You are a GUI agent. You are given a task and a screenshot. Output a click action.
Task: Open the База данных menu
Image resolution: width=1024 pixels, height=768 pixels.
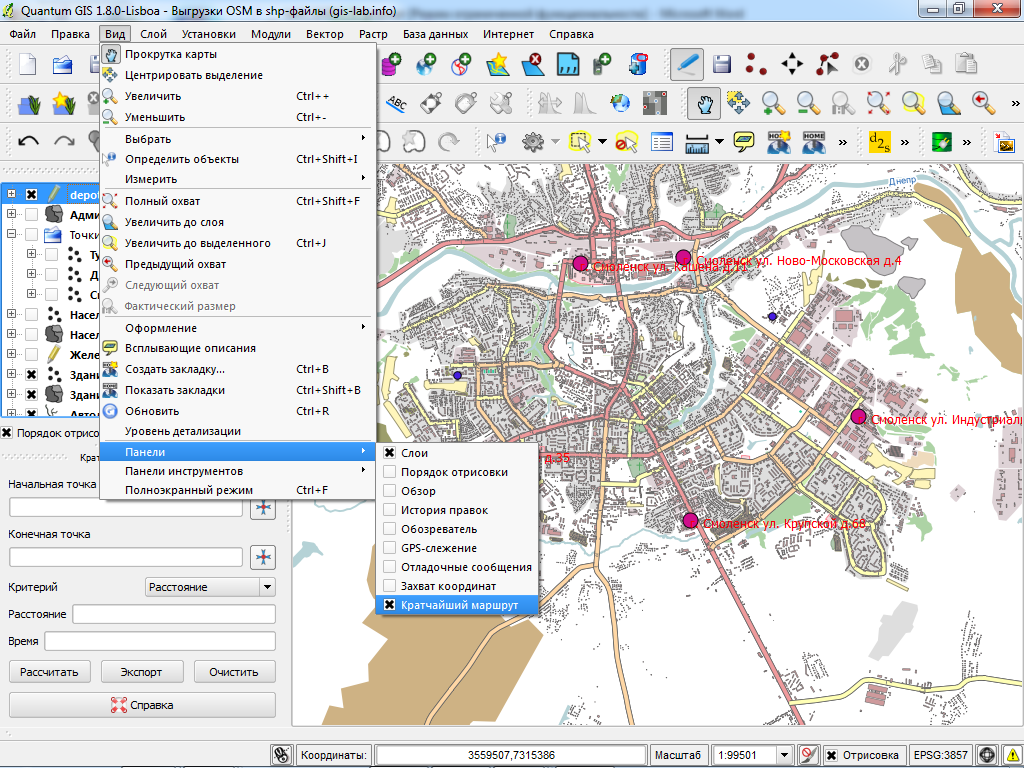coord(435,34)
